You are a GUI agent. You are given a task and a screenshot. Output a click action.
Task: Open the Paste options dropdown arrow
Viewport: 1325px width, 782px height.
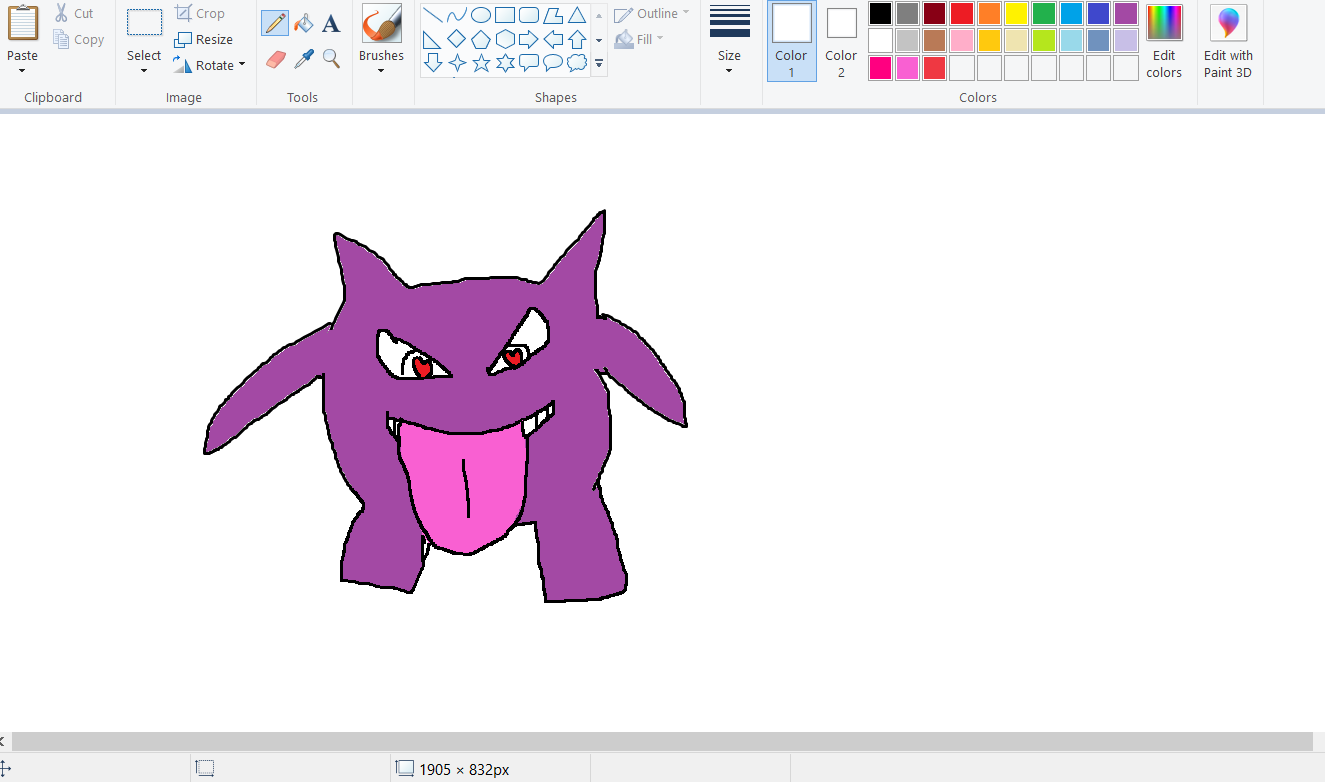tap(22, 70)
